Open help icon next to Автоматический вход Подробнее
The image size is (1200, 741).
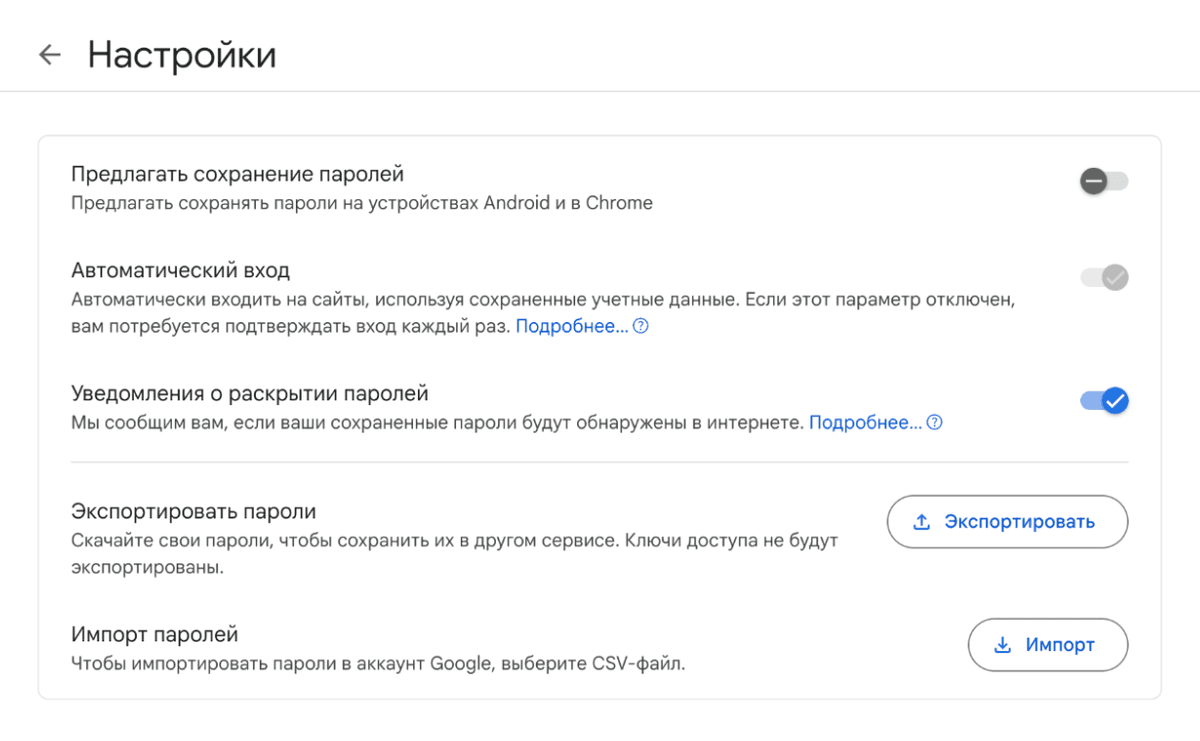640,325
